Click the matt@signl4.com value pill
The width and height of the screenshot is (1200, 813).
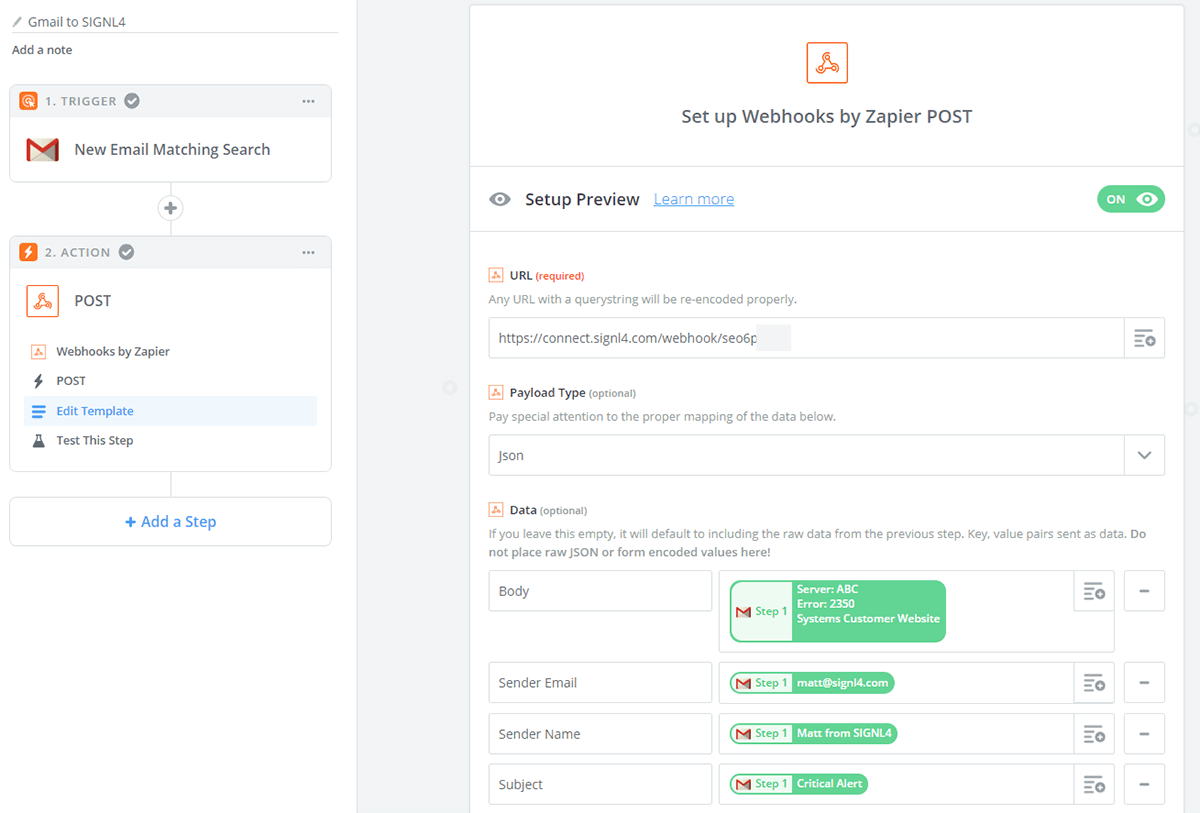click(812, 683)
